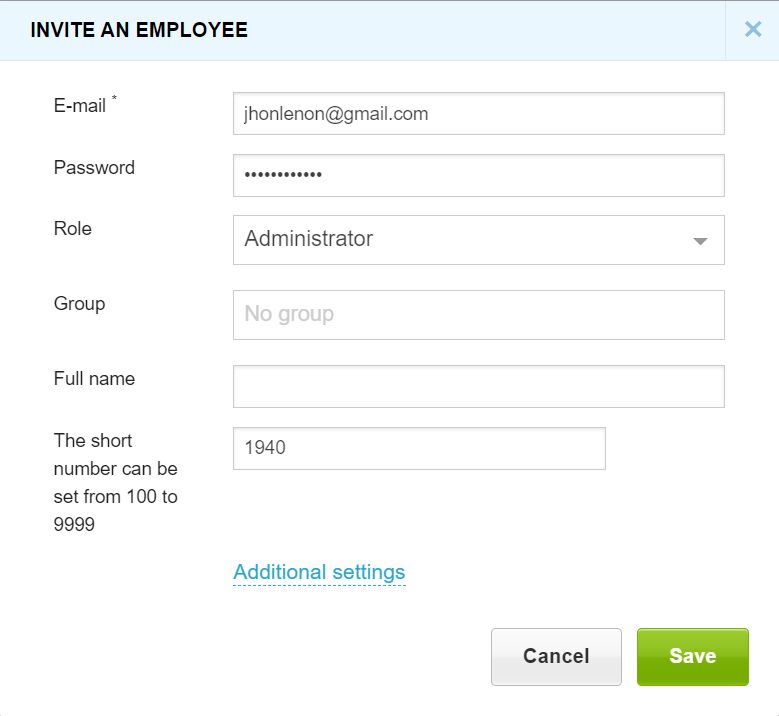Click the Group label
The width and height of the screenshot is (779, 716).
[79, 304]
